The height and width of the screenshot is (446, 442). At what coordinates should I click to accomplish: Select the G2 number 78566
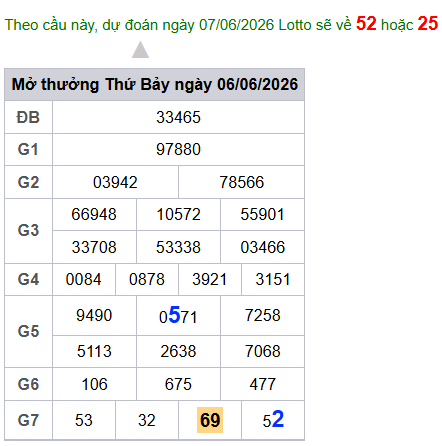[x=242, y=182]
